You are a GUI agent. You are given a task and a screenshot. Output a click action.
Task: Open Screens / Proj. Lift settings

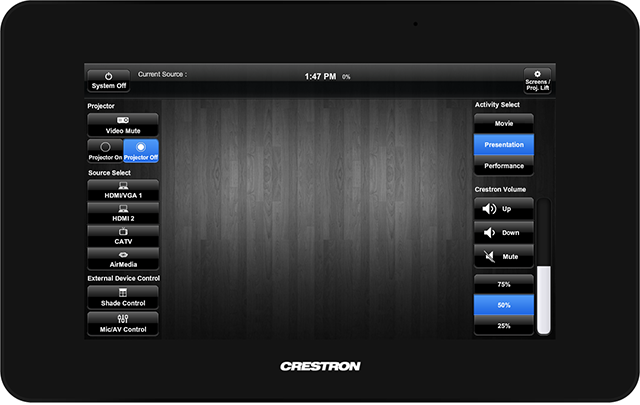pyautogui.click(x=537, y=81)
